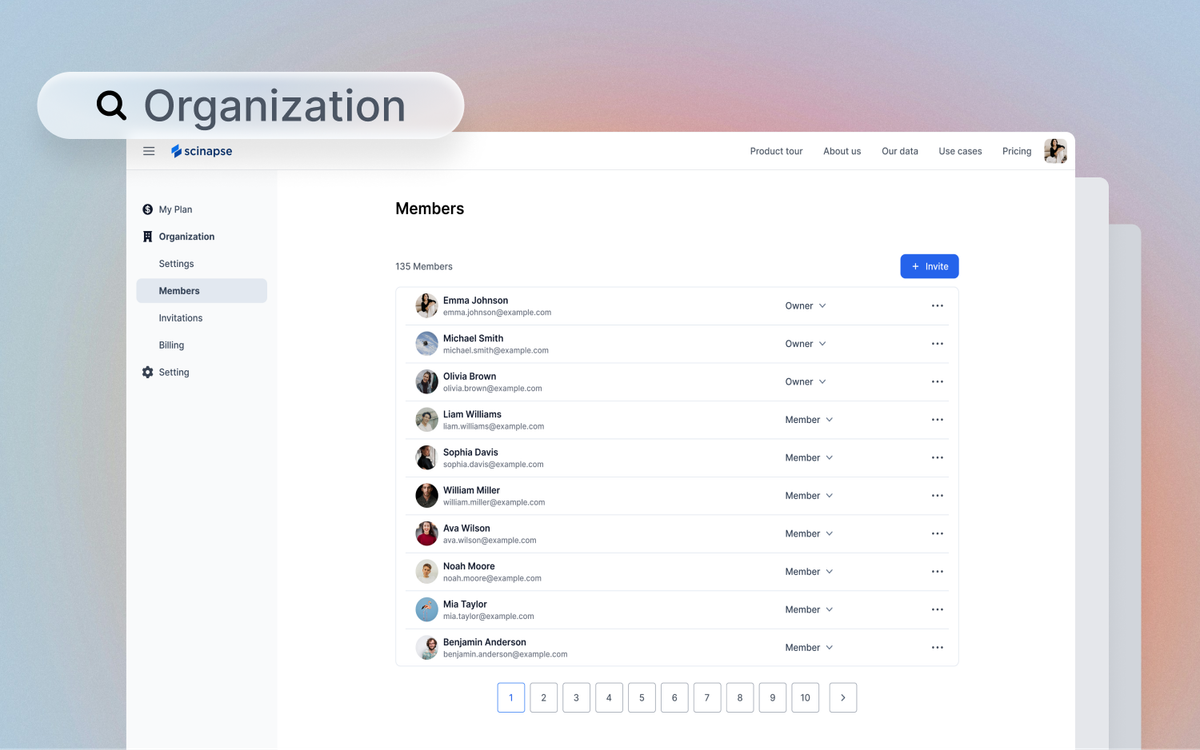
Task: Expand Benjamin Anderson's role selector
Action: point(808,647)
